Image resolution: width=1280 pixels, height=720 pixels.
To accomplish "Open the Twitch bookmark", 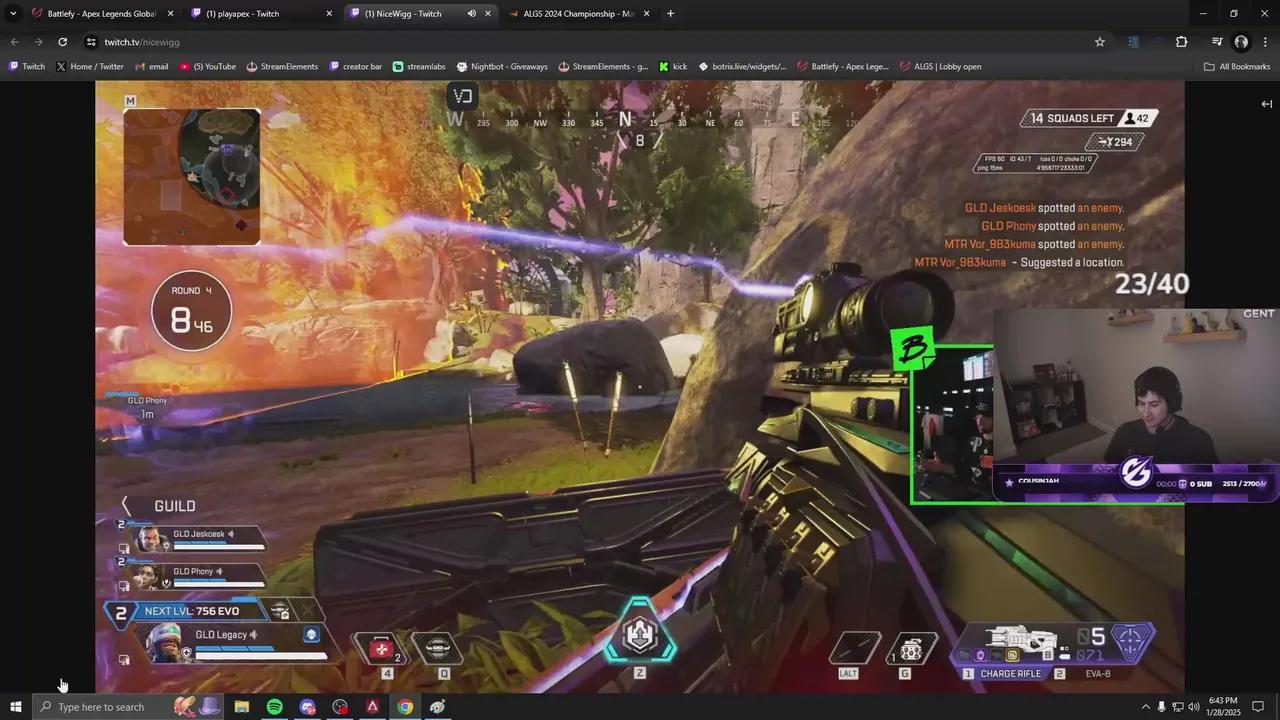I will click(x=26, y=67).
